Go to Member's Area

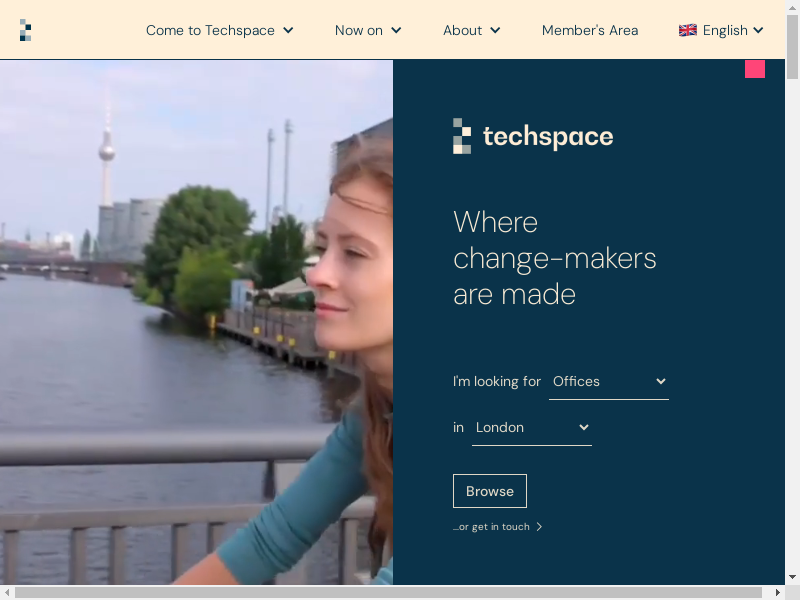point(589,30)
